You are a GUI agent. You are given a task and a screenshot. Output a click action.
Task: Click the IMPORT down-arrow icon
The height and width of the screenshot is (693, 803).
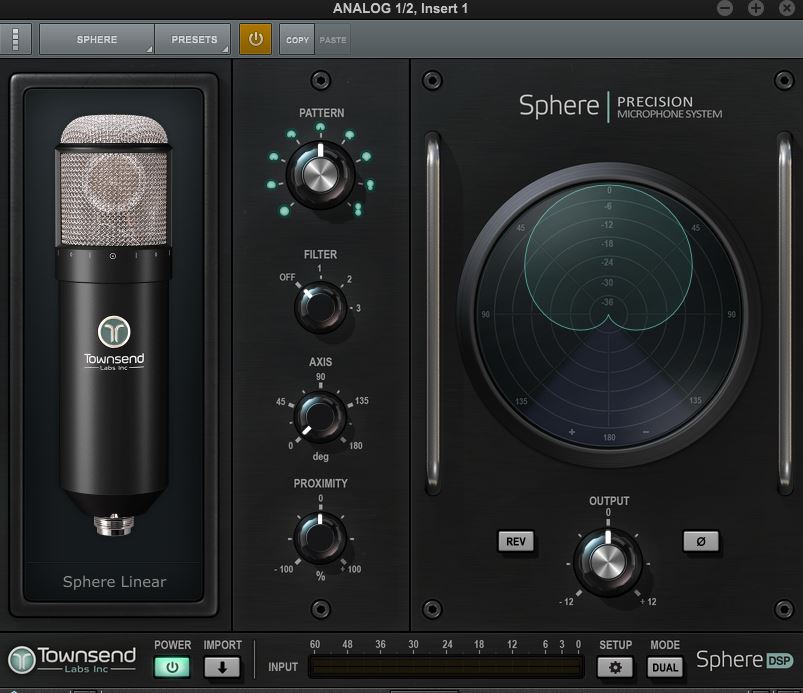[222, 668]
